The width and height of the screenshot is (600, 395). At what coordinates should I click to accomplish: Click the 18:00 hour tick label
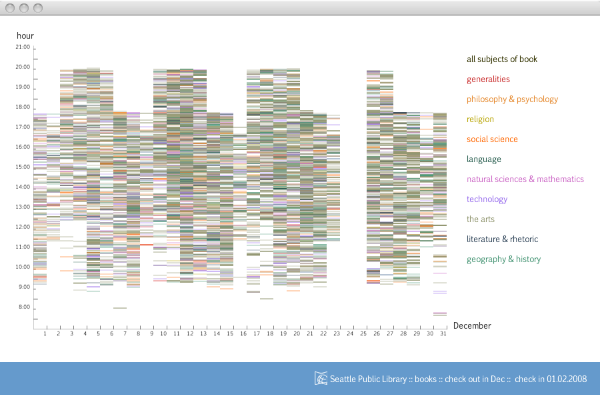(23, 107)
